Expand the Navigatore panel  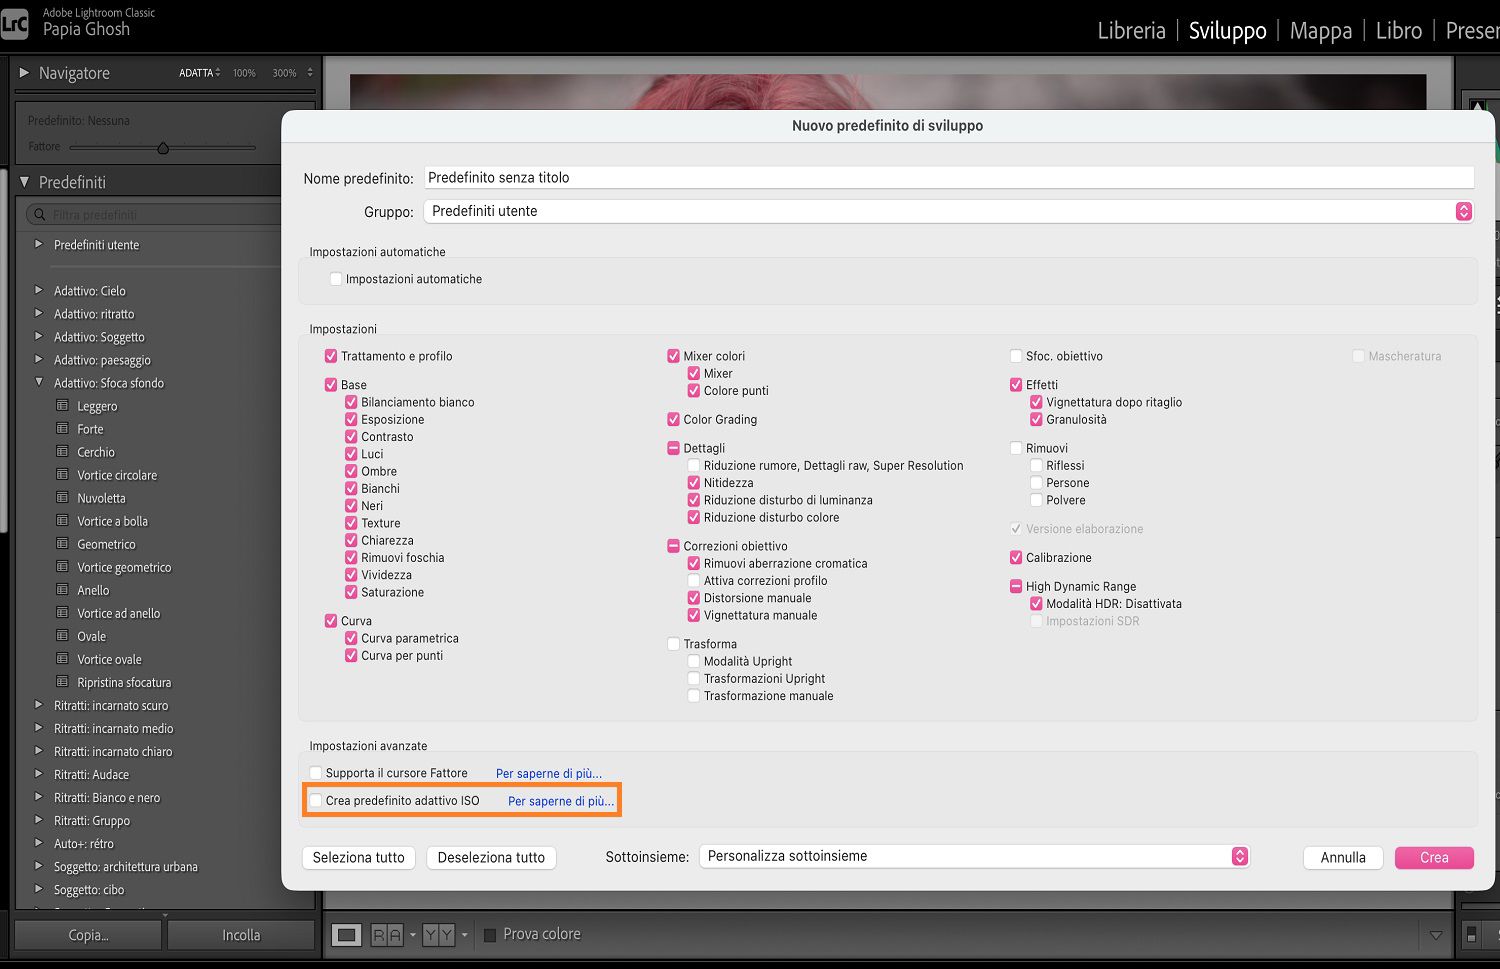click(25, 73)
